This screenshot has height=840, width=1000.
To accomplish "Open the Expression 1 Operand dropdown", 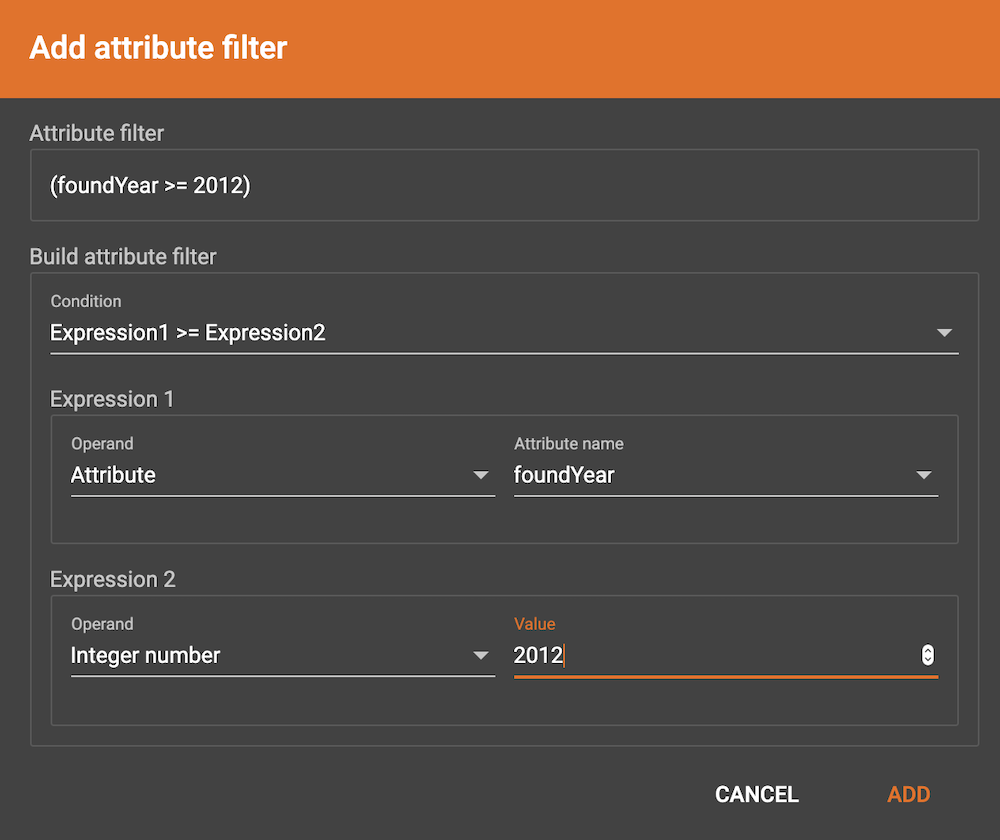I will click(280, 476).
